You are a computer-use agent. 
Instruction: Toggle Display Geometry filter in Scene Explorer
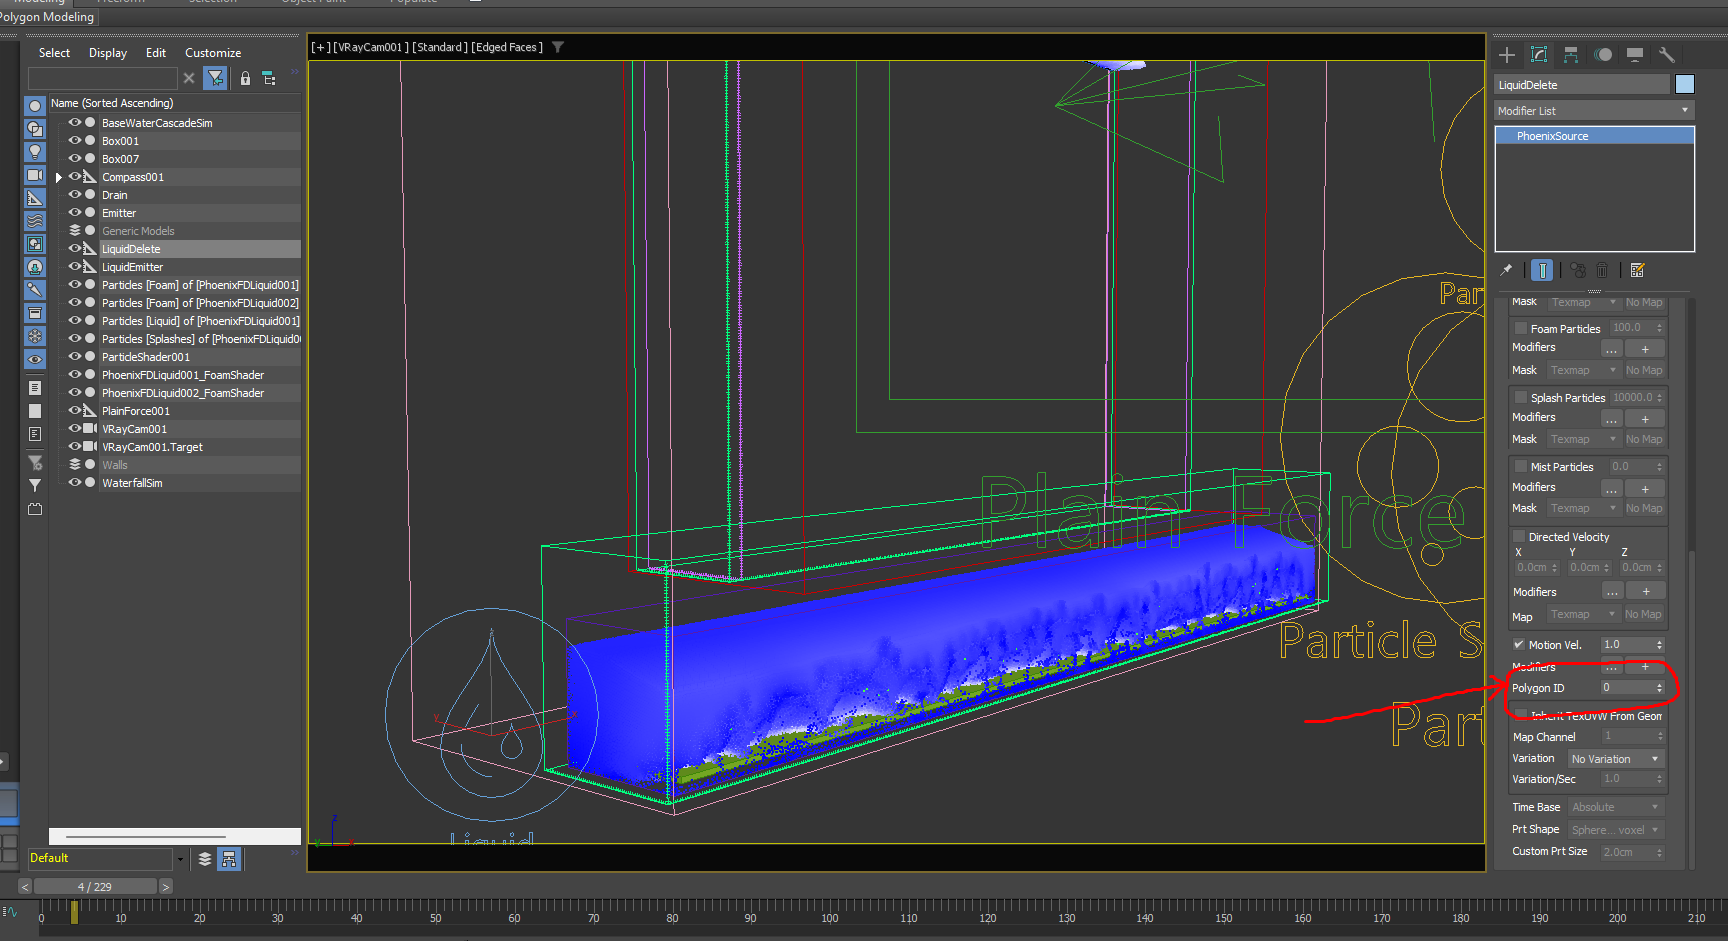[35, 106]
